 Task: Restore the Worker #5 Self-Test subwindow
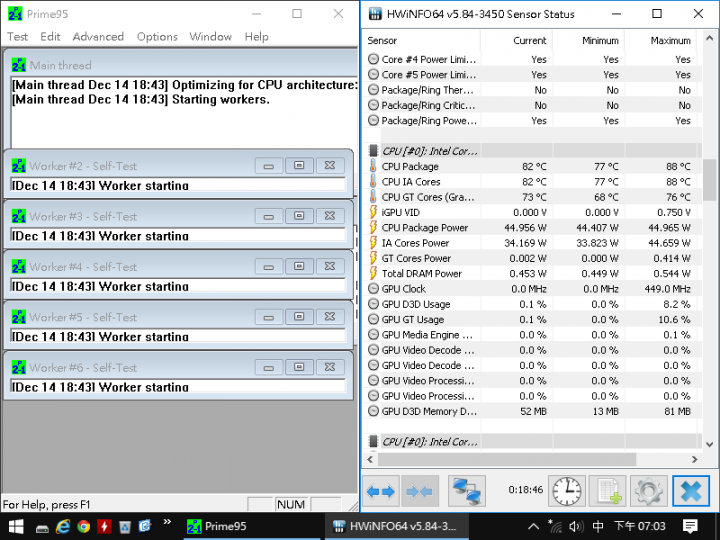[x=299, y=317]
